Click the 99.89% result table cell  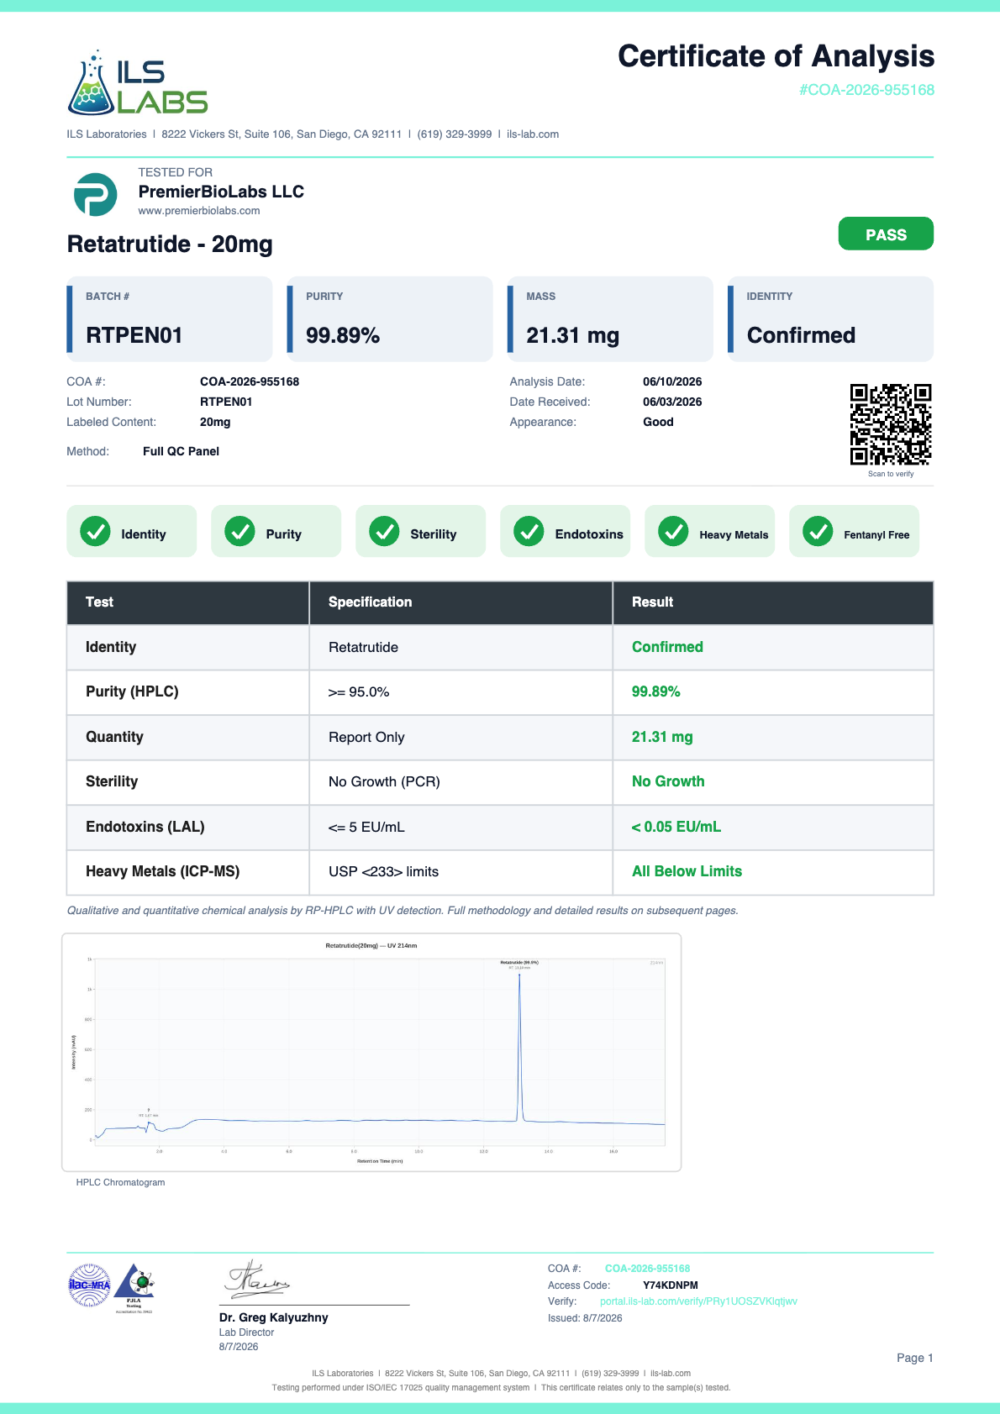pos(773,692)
